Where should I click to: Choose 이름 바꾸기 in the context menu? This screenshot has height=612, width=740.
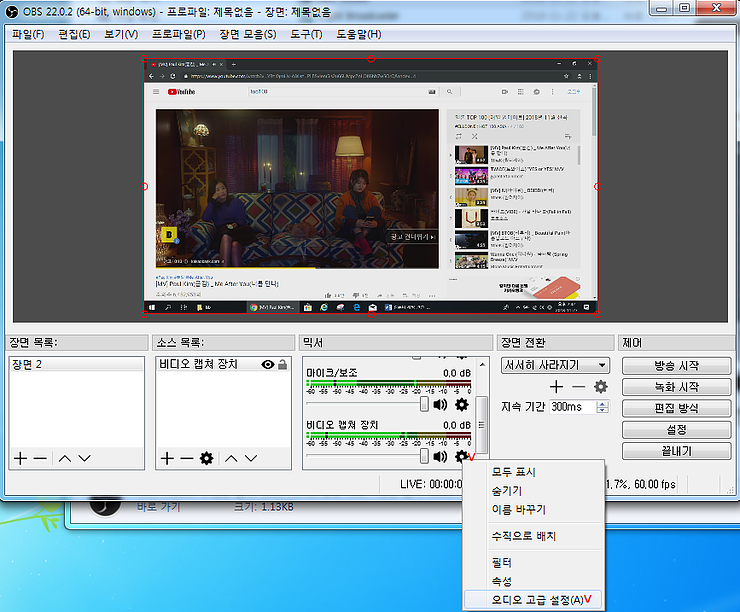(534, 510)
